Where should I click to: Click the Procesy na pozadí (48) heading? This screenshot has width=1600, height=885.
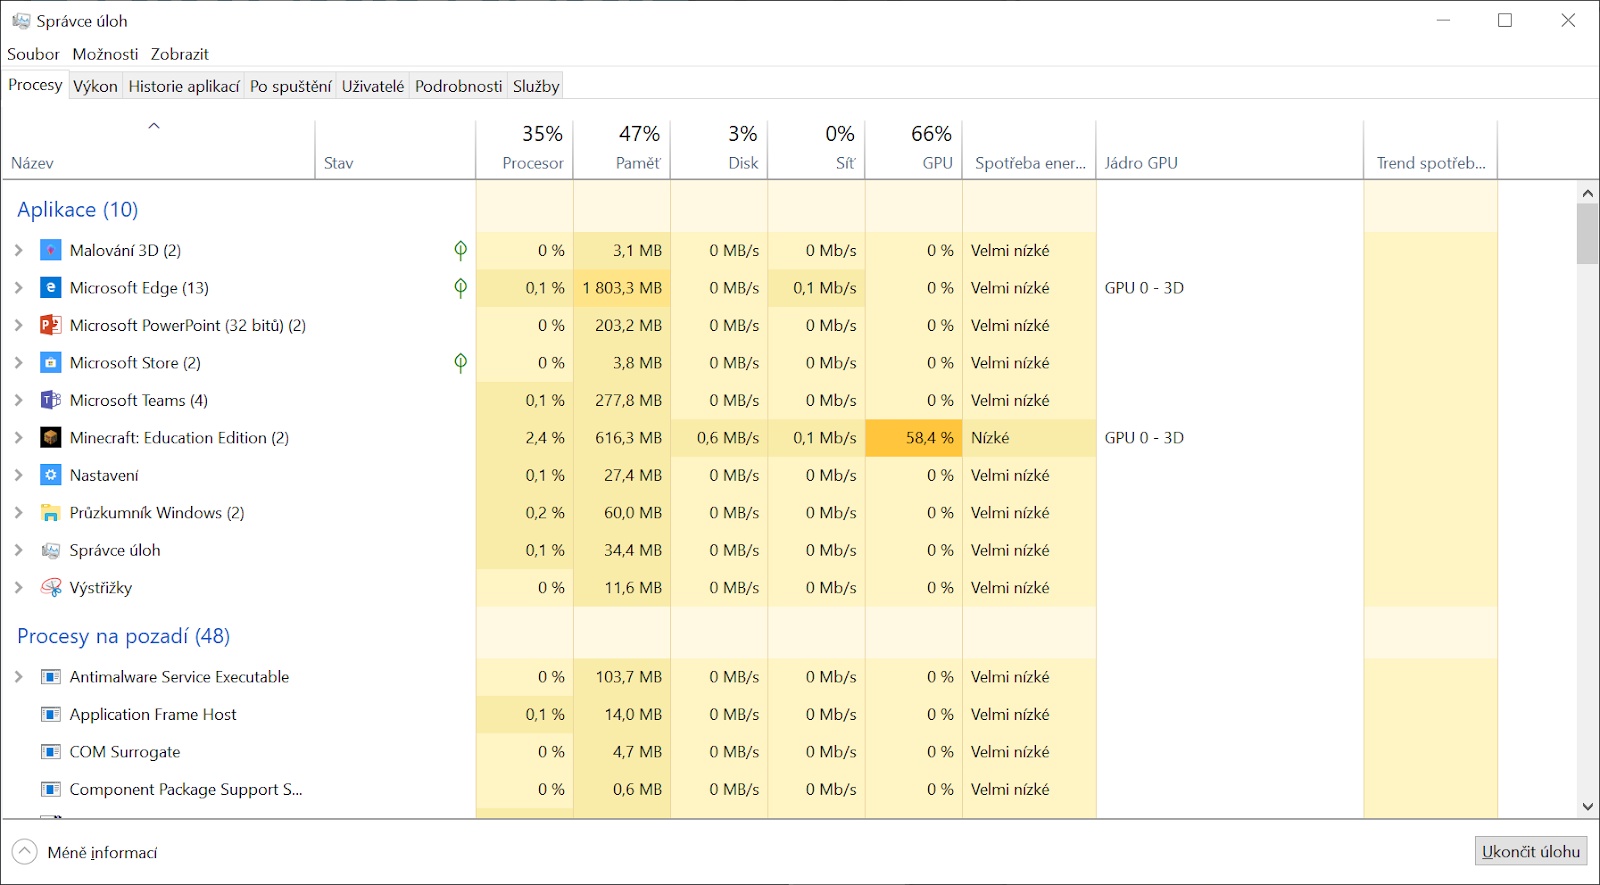click(123, 636)
